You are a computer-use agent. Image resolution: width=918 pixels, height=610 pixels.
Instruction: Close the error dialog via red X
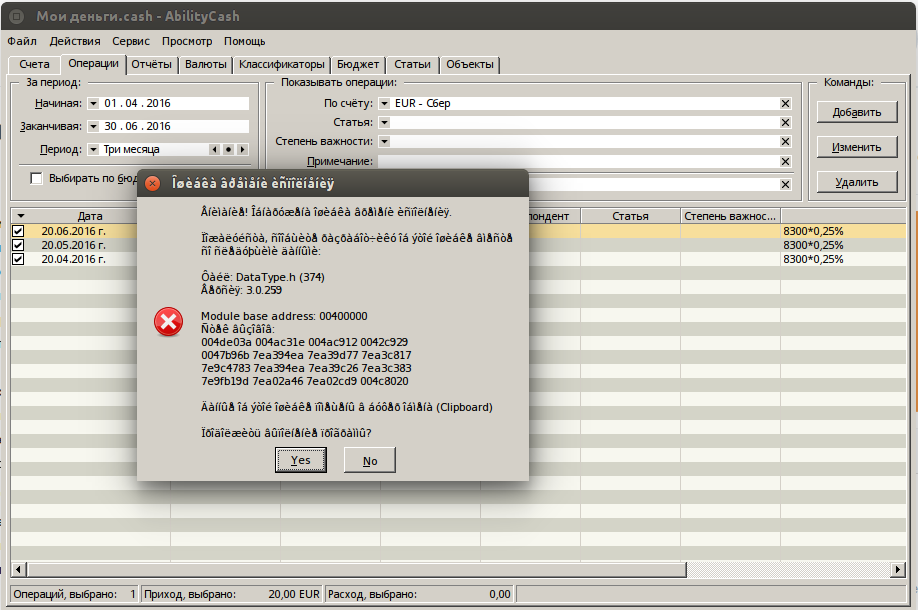pos(153,184)
